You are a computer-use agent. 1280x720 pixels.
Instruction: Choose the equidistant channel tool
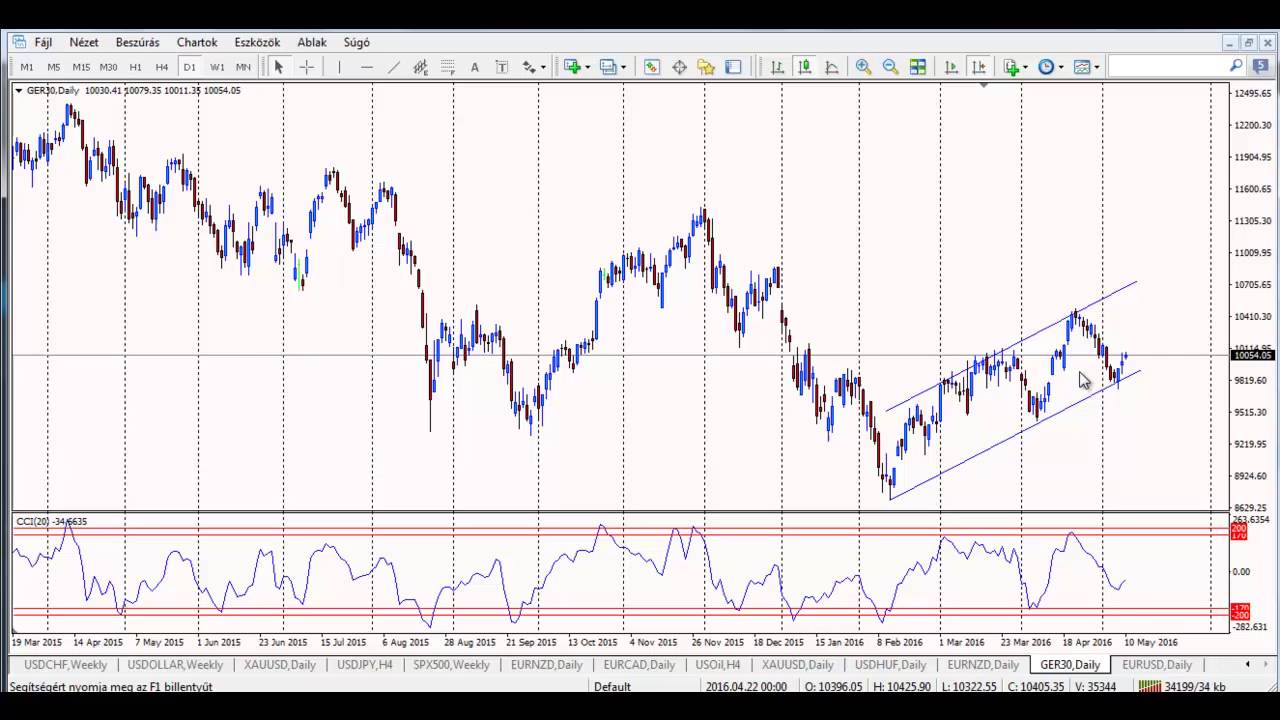click(421, 67)
